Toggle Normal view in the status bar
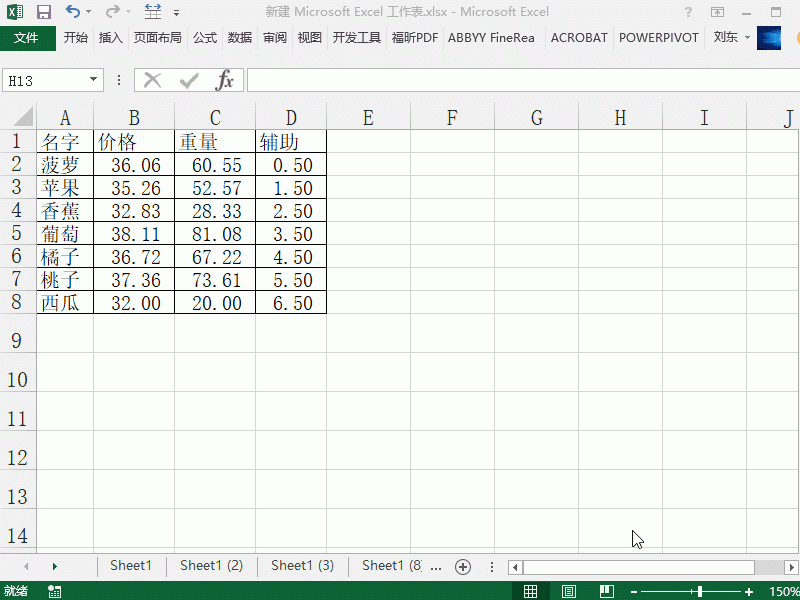This screenshot has height=600, width=800. (531, 590)
